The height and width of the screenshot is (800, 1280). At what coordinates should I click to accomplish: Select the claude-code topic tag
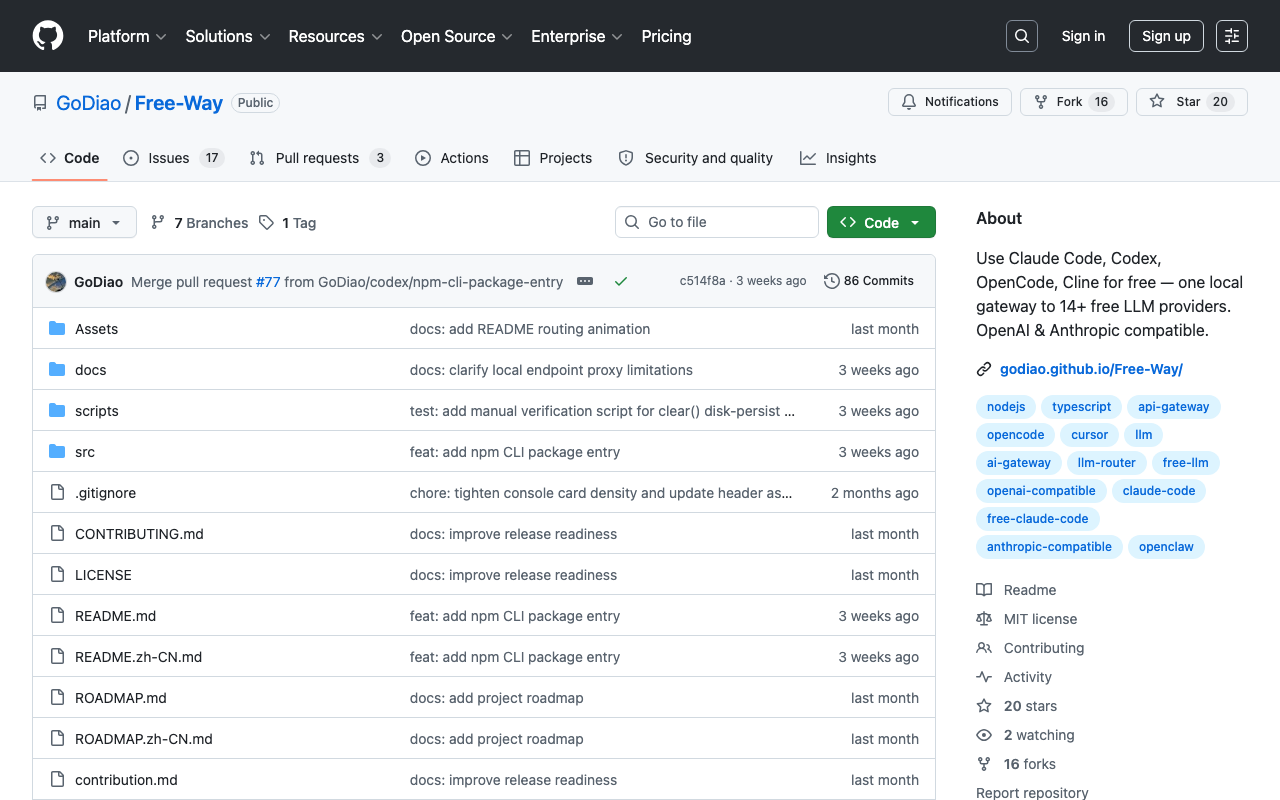click(x=1159, y=491)
